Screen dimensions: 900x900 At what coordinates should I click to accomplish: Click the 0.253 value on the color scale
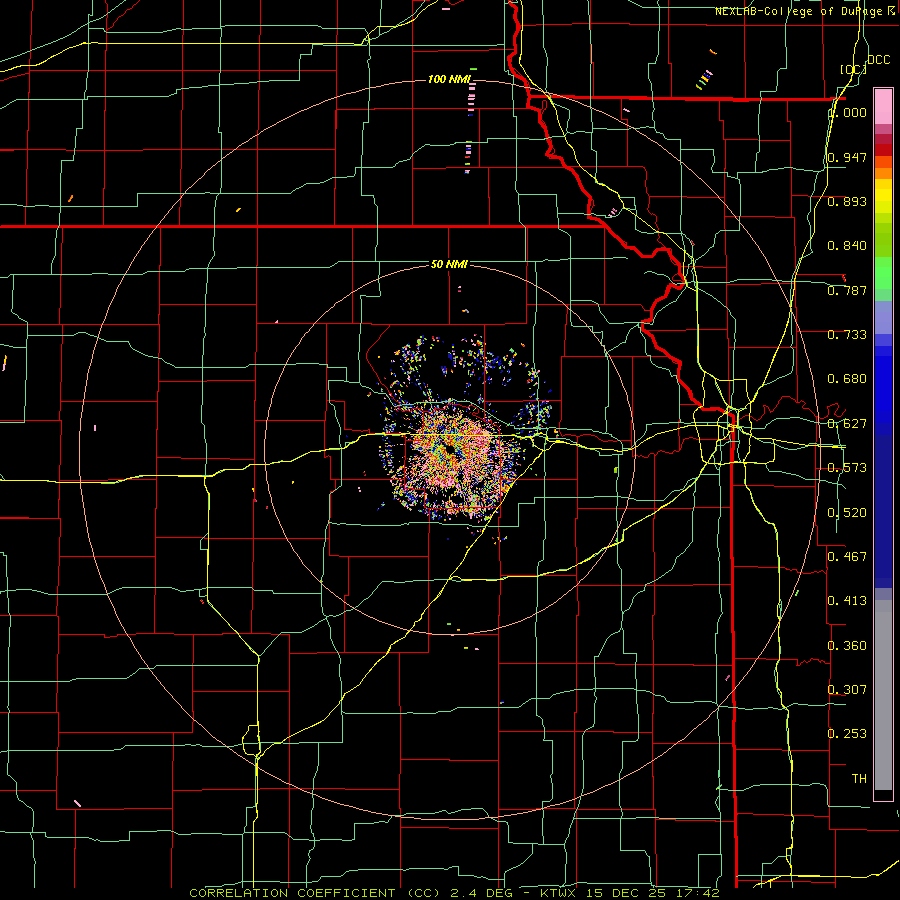[x=847, y=734]
